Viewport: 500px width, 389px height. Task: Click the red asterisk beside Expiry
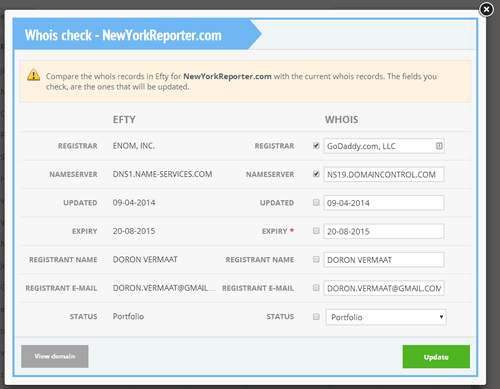point(292,230)
